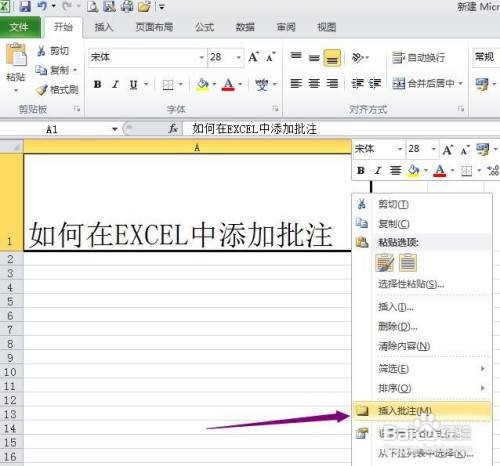Open number format dropdown (常规)

point(486,57)
